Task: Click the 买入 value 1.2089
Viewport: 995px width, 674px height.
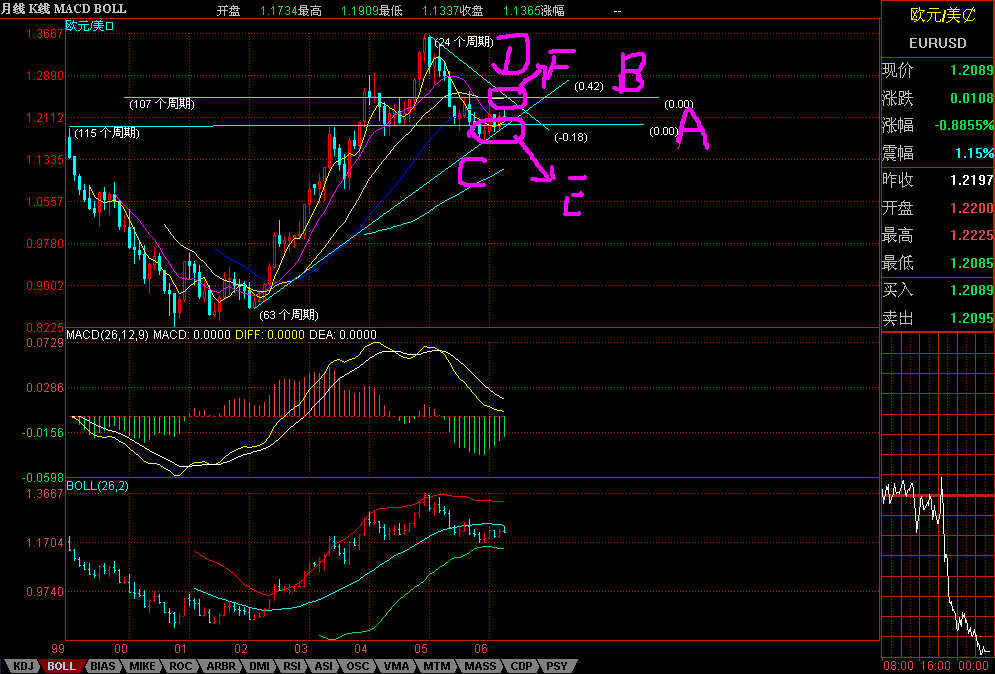Action: click(x=972, y=290)
